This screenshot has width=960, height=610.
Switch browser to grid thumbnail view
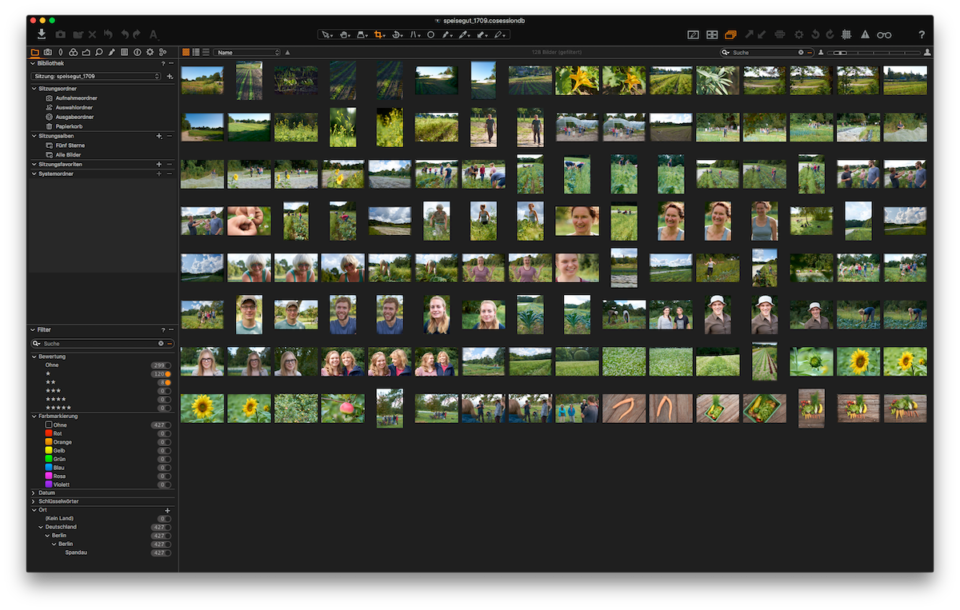(x=186, y=53)
